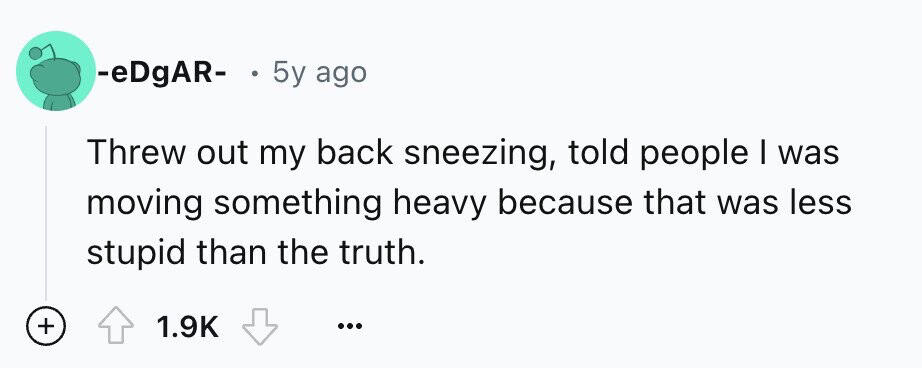Click the dot separator before timestamp
922x368 pixels.
[x=254, y=75]
